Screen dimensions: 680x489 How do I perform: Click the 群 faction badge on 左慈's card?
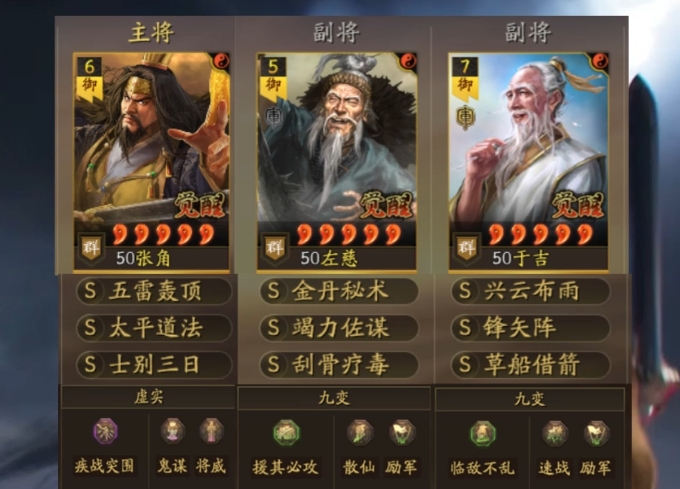pyautogui.click(x=275, y=248)
